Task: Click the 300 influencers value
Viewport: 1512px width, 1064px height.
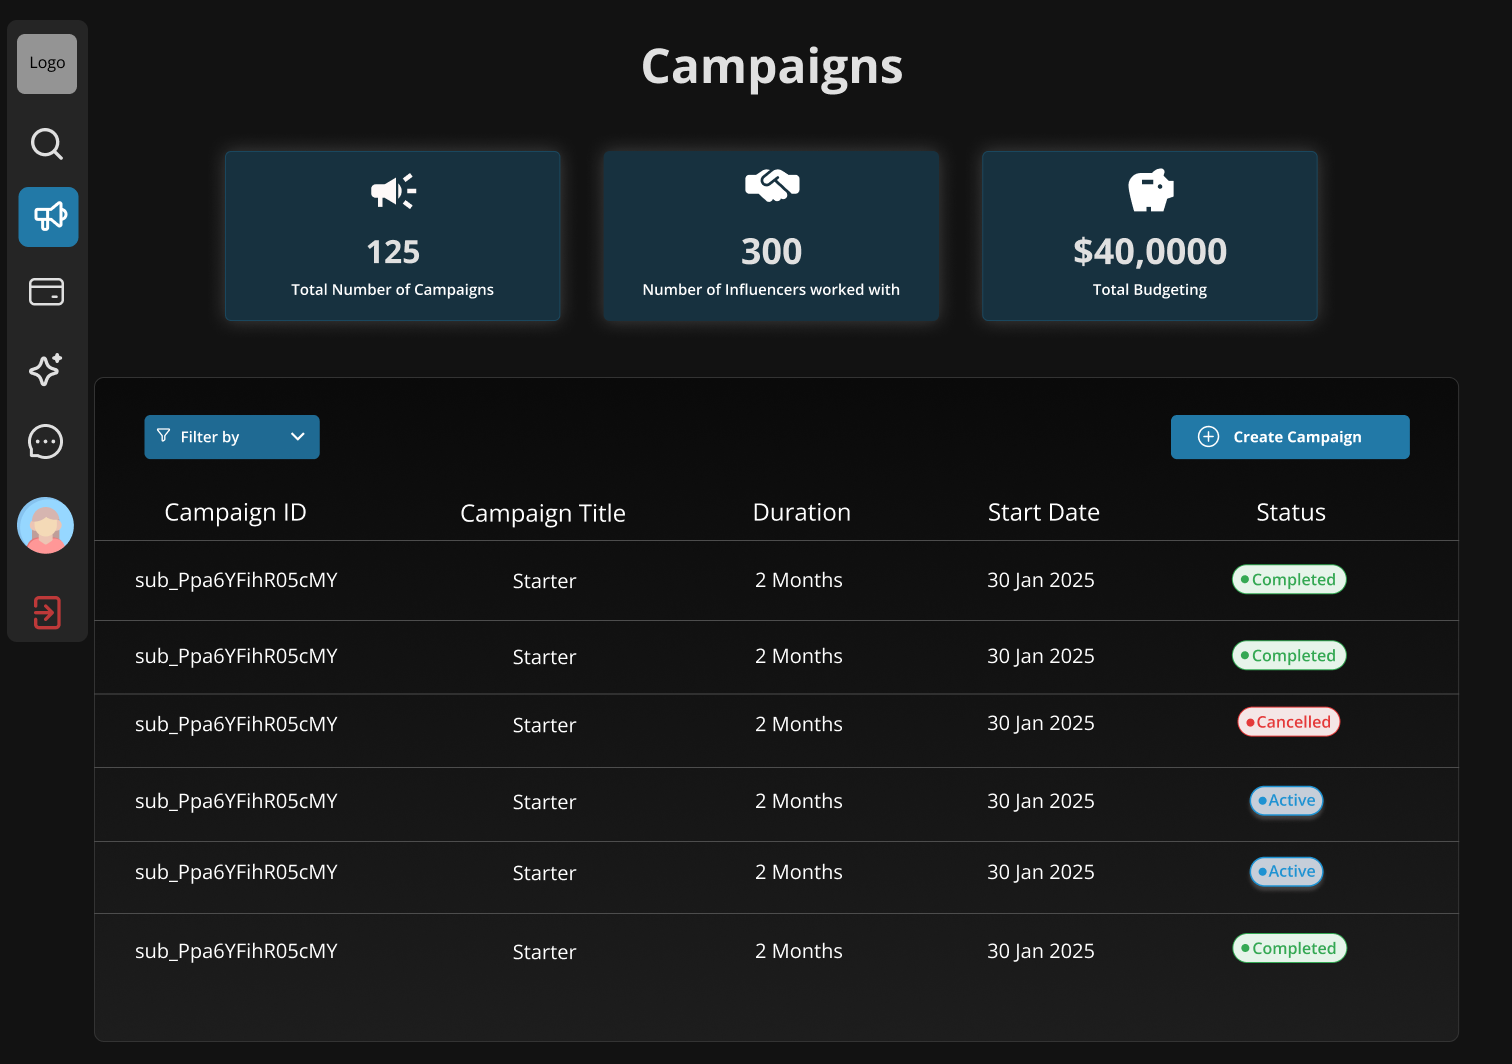Action: click(772, 252)
